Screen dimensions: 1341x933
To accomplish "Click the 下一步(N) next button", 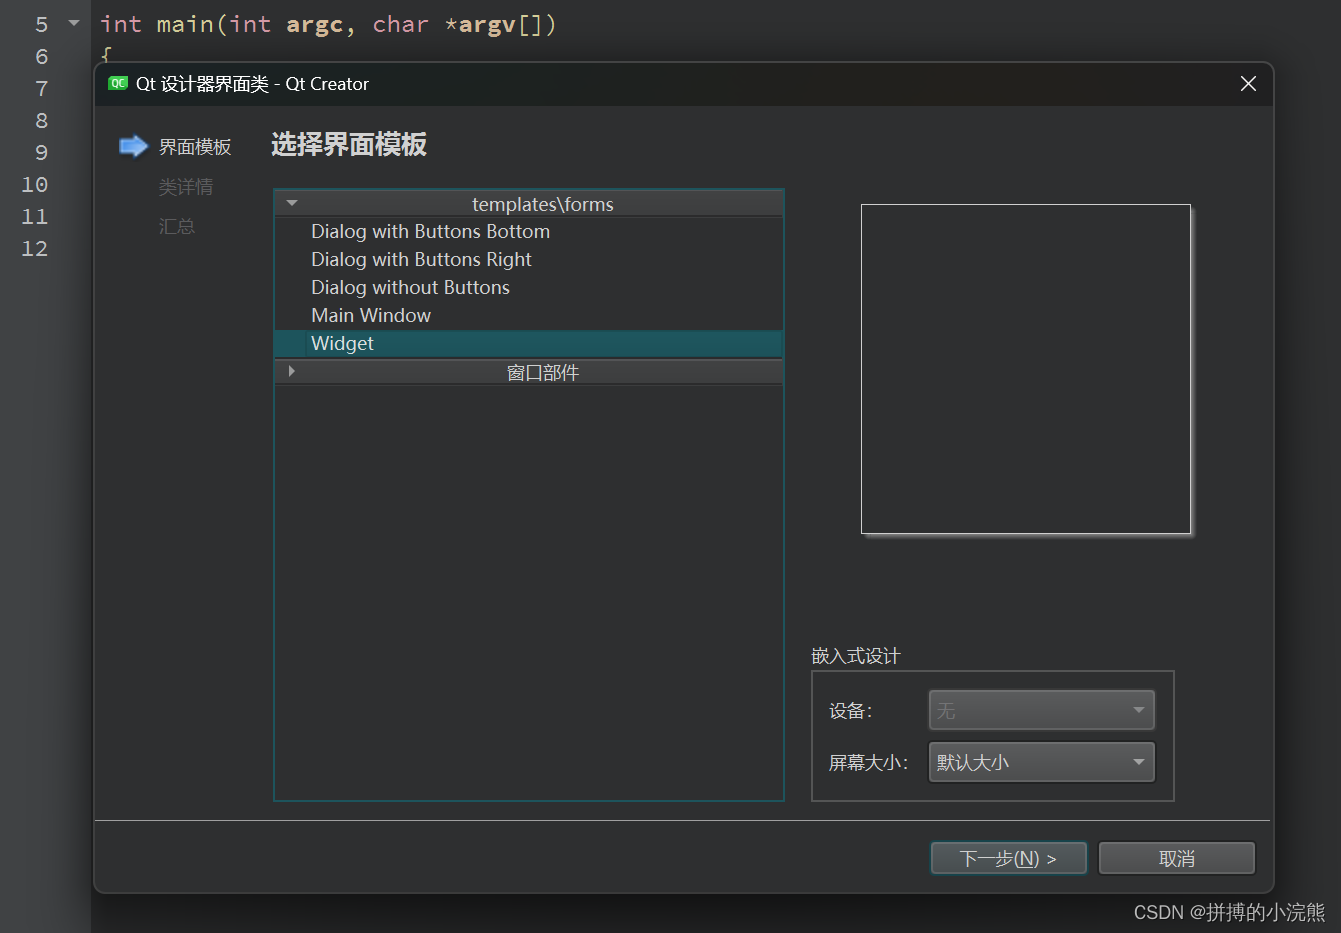I will click(x=1008, y=858).
